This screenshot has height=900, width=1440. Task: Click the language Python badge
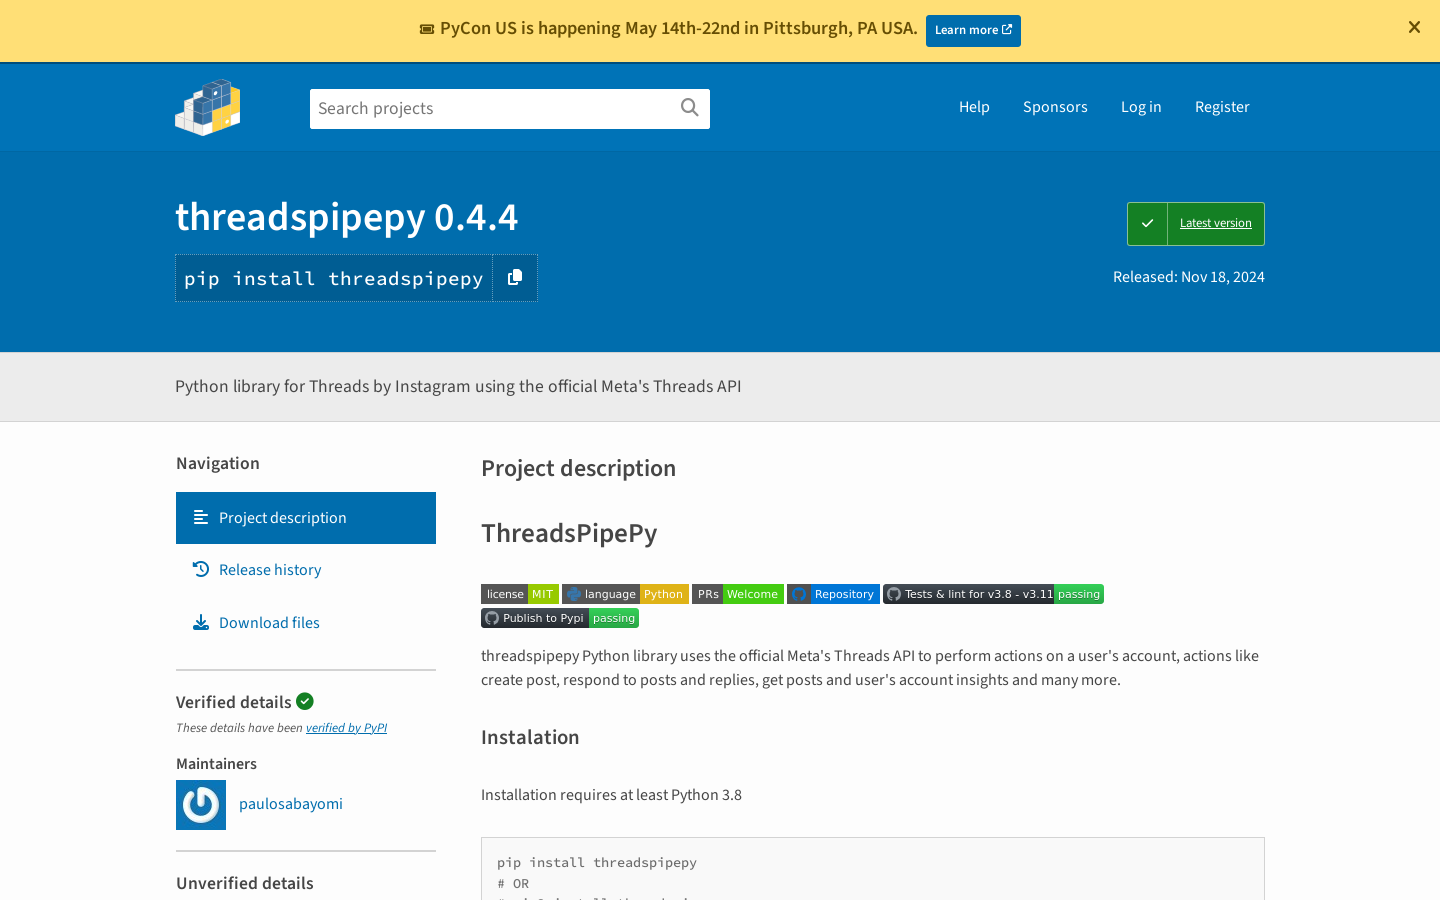coord(625,594)
